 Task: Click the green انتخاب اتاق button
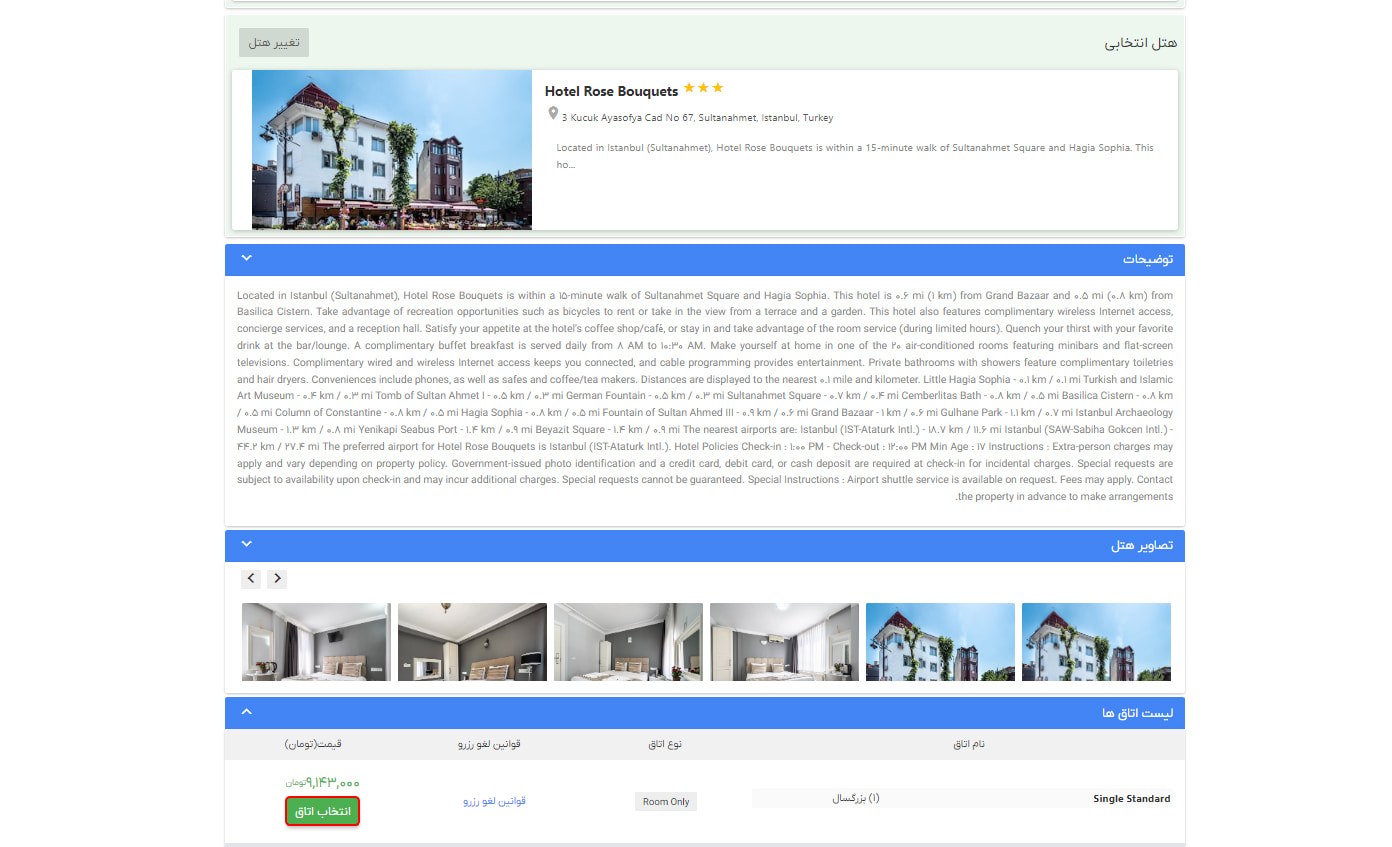[x=322, y=811]
